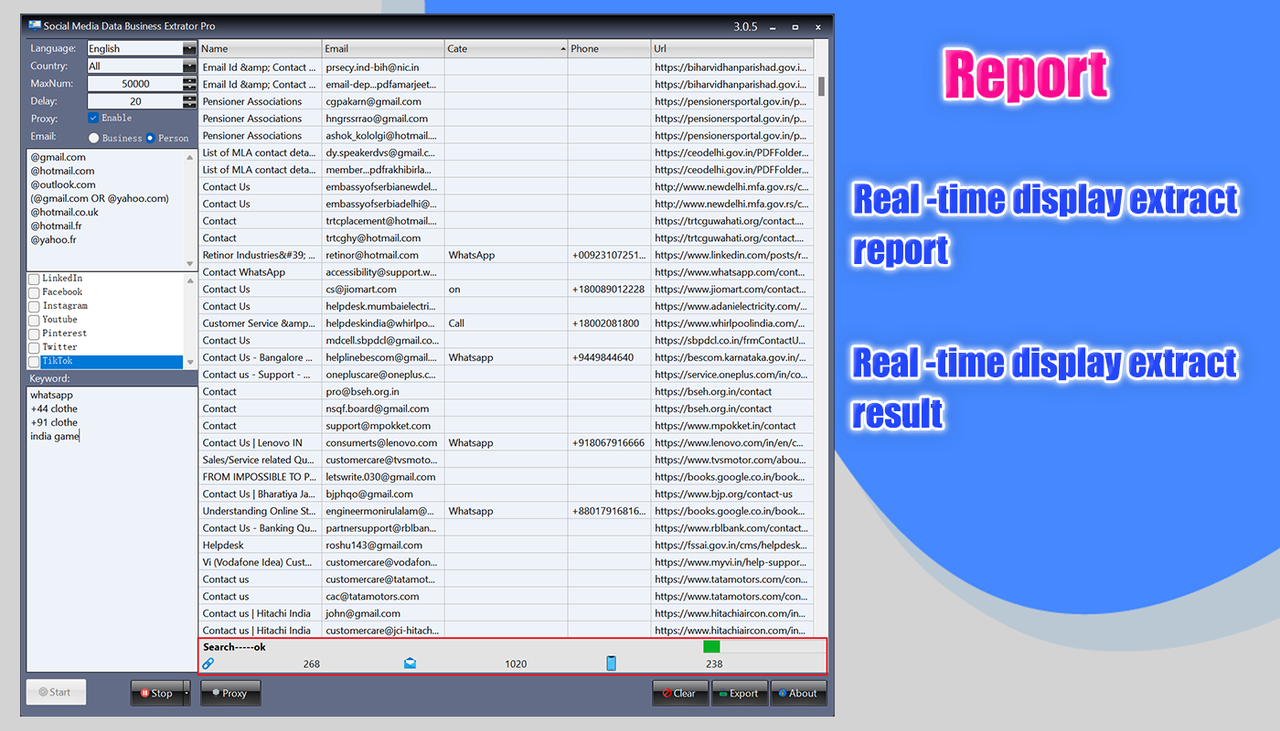This screenshot has width=1280, height=731.
Task: Click the phone number count icon
Action: [610, 662]
